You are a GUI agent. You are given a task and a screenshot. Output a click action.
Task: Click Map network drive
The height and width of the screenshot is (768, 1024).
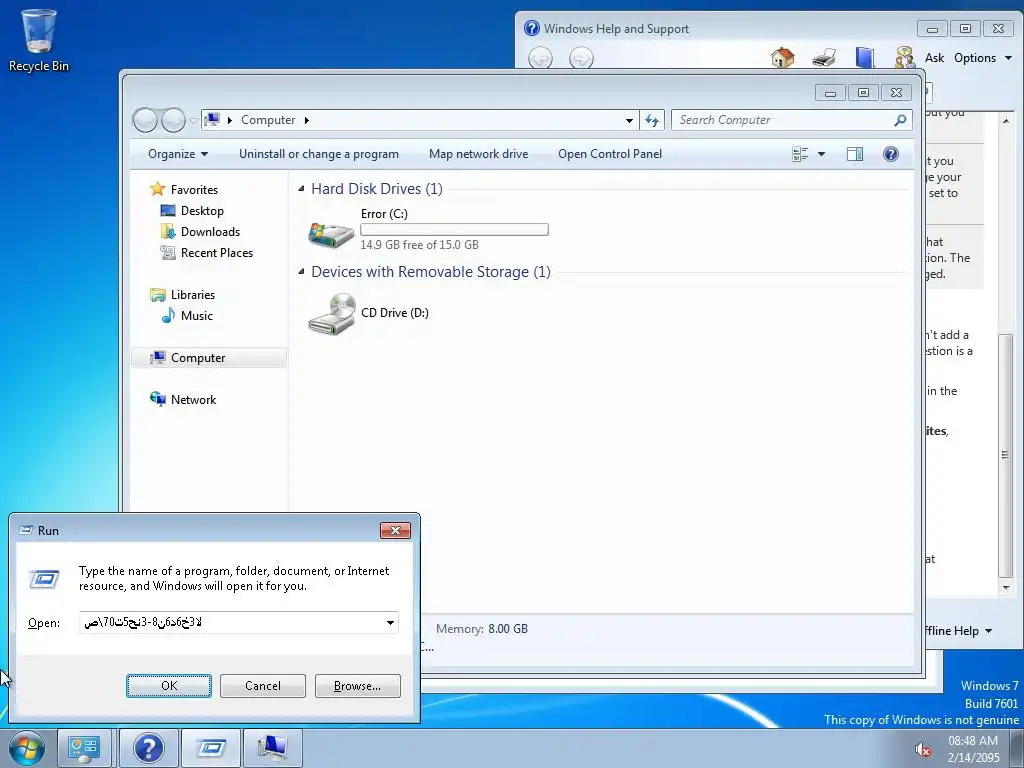478,154
